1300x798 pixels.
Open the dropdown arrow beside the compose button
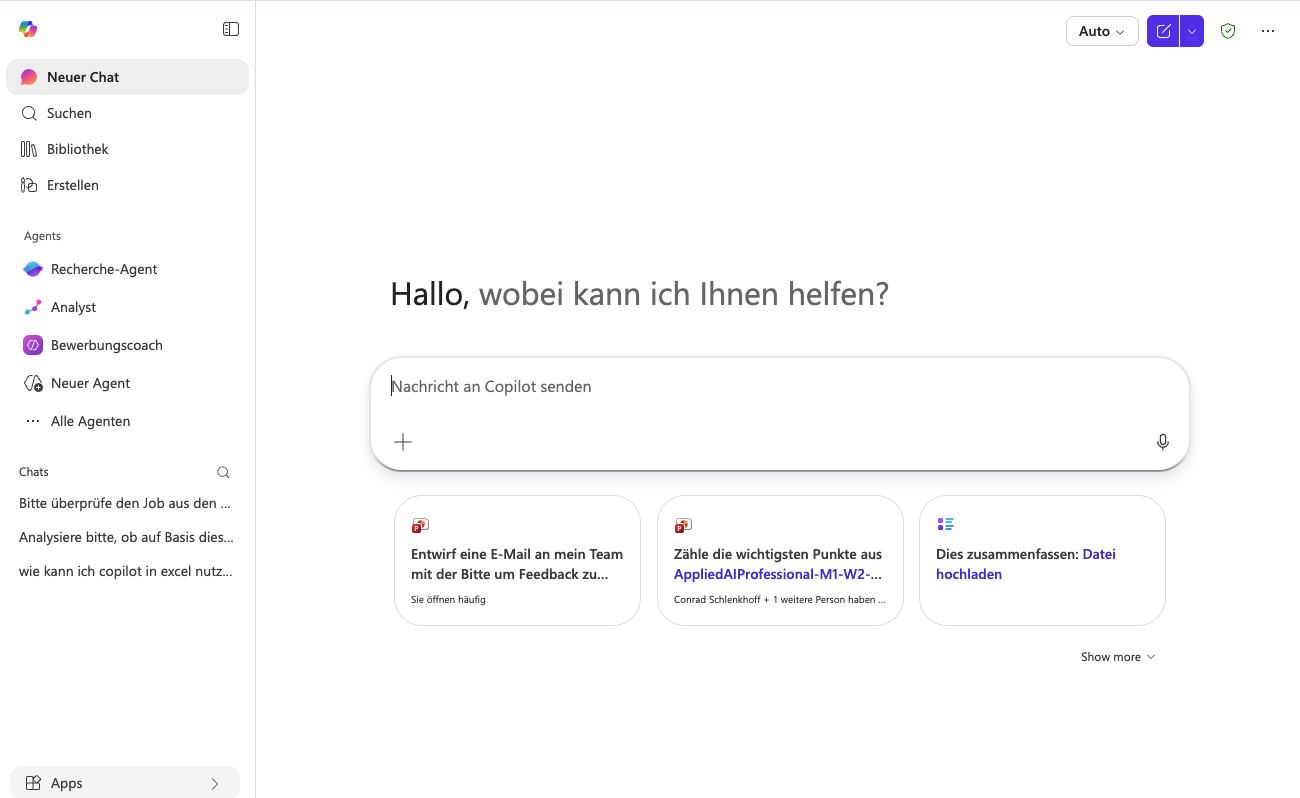point(1192,31)
